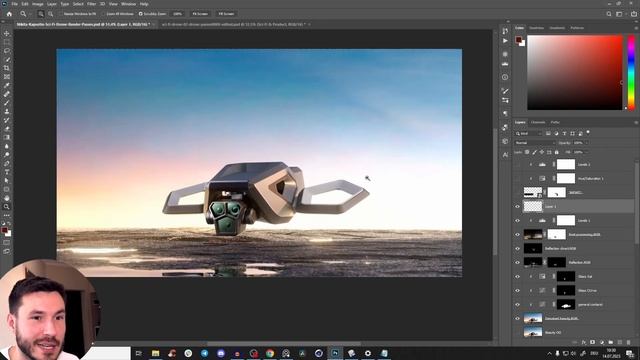Select the Dodge tool
640x360 pixels.
pos(7,155)
